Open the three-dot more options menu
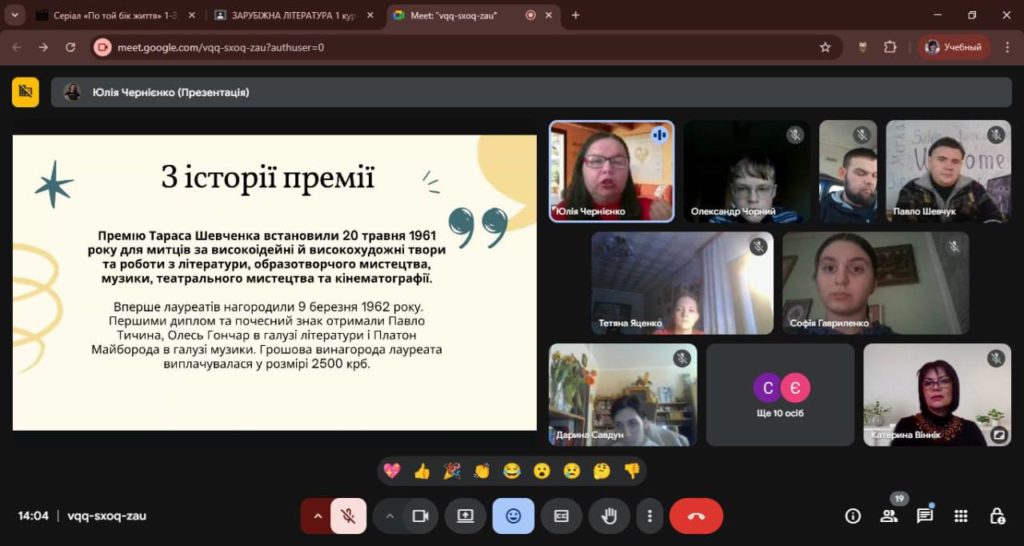The image size is (1024, 546). [x=650, y=516]
